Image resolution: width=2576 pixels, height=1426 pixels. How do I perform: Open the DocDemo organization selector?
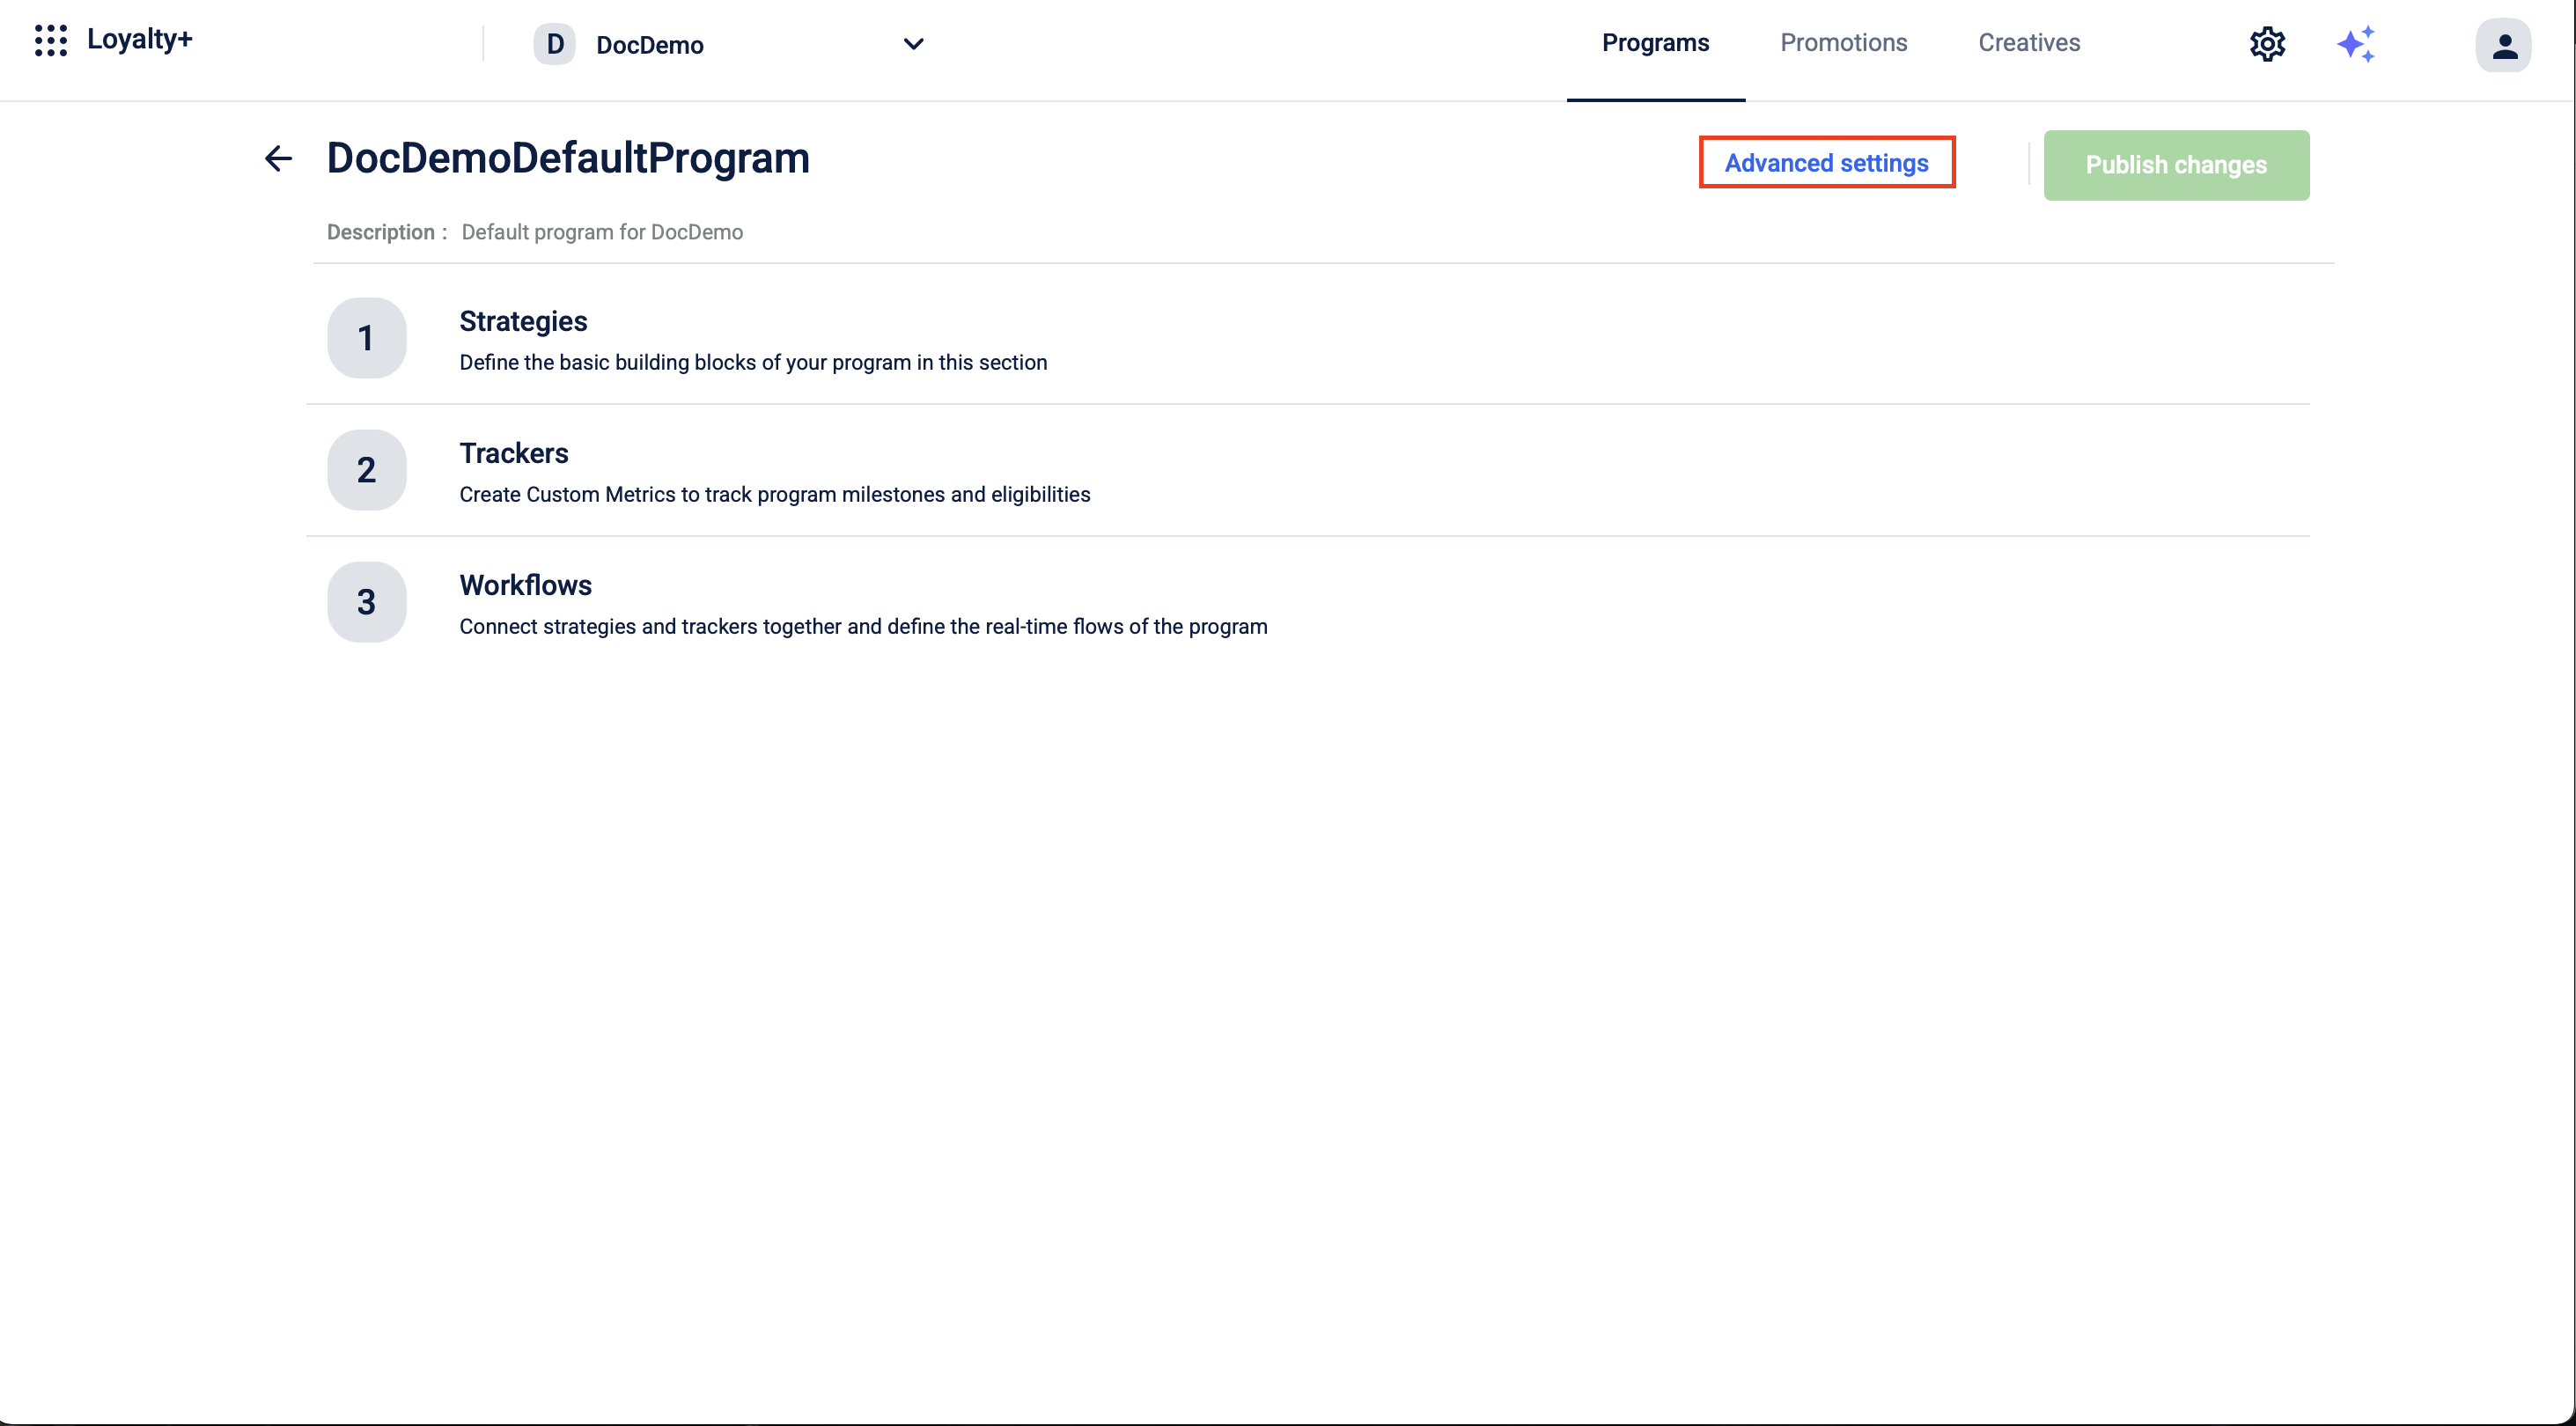click(650, 45)
